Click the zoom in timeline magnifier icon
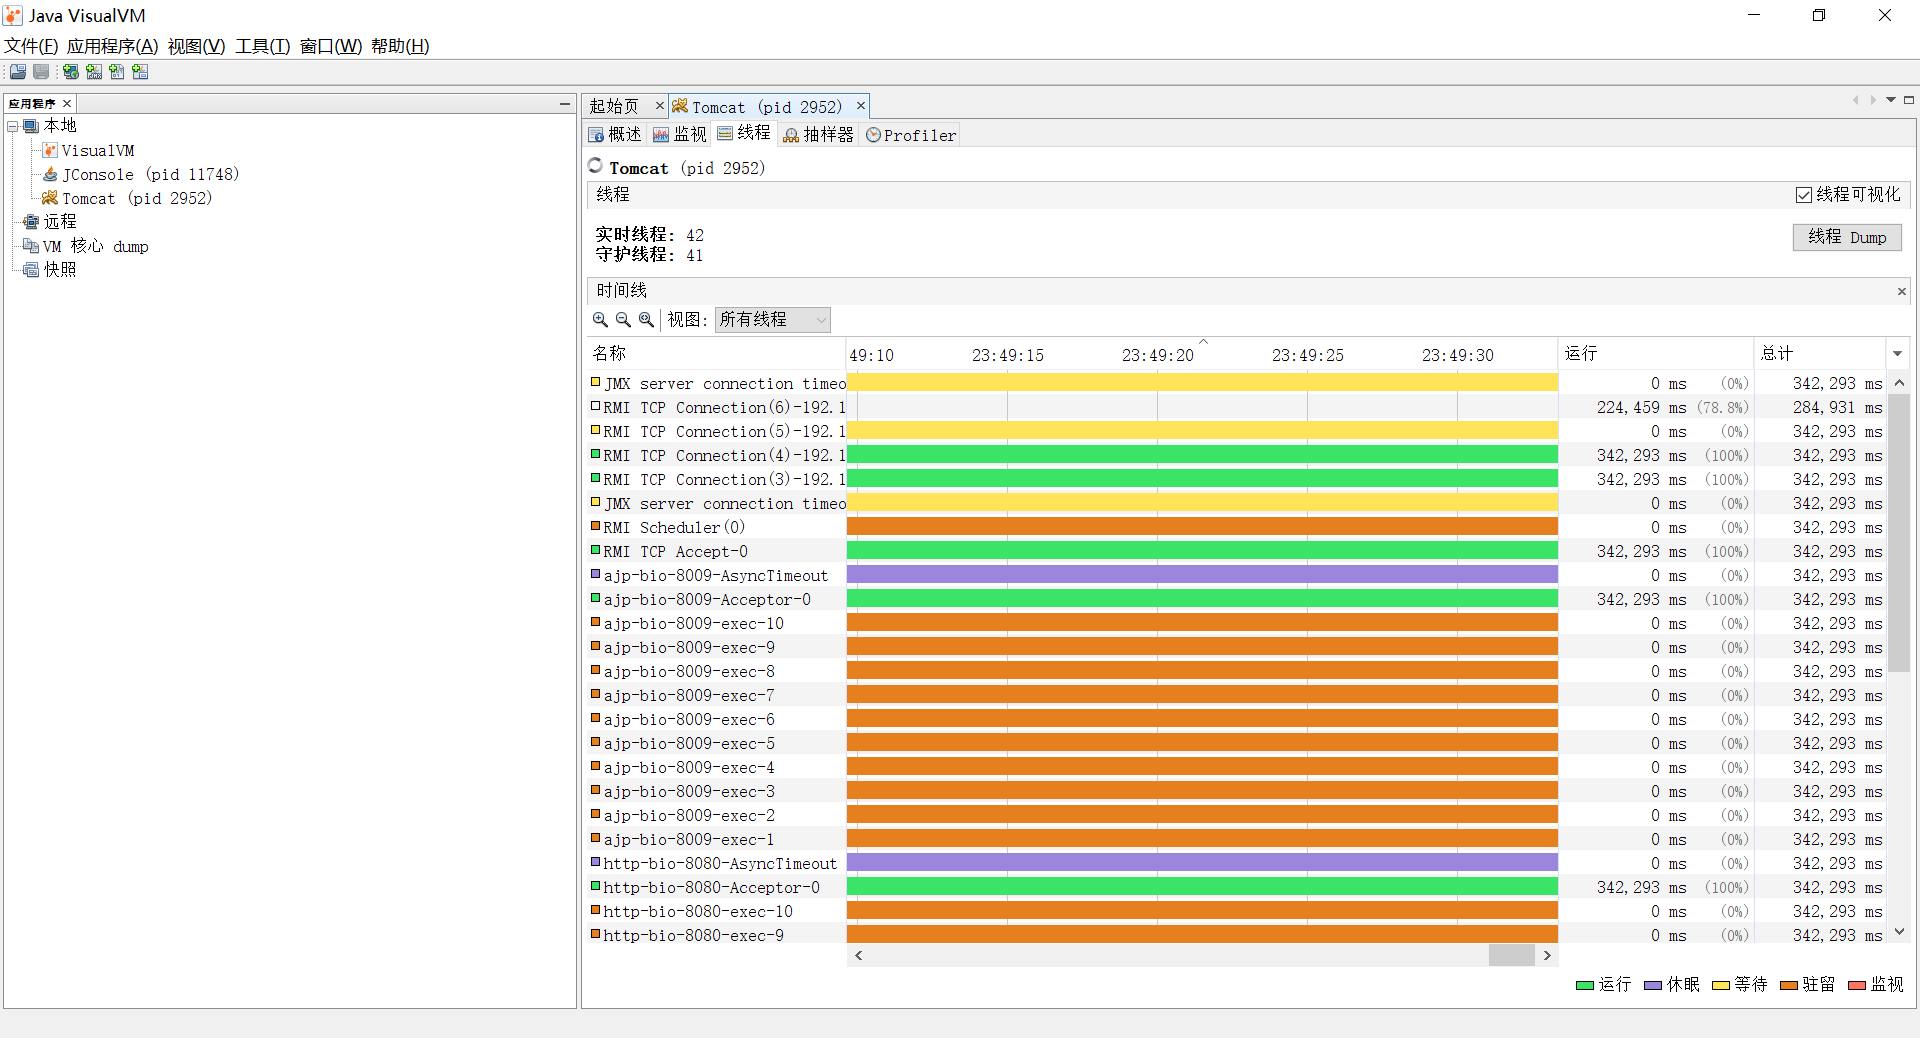Viewport: 1920px width, 1038px height. coord(600,320)
